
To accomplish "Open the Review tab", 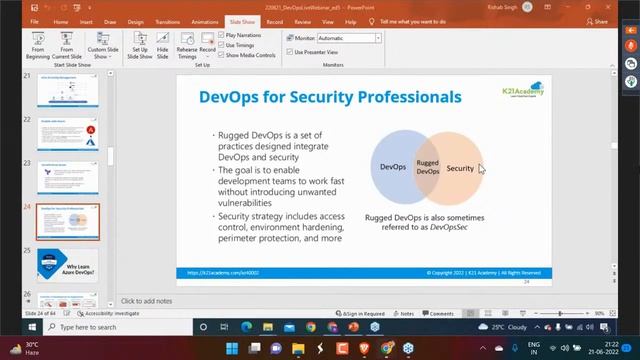I will [x=302, y=22].
